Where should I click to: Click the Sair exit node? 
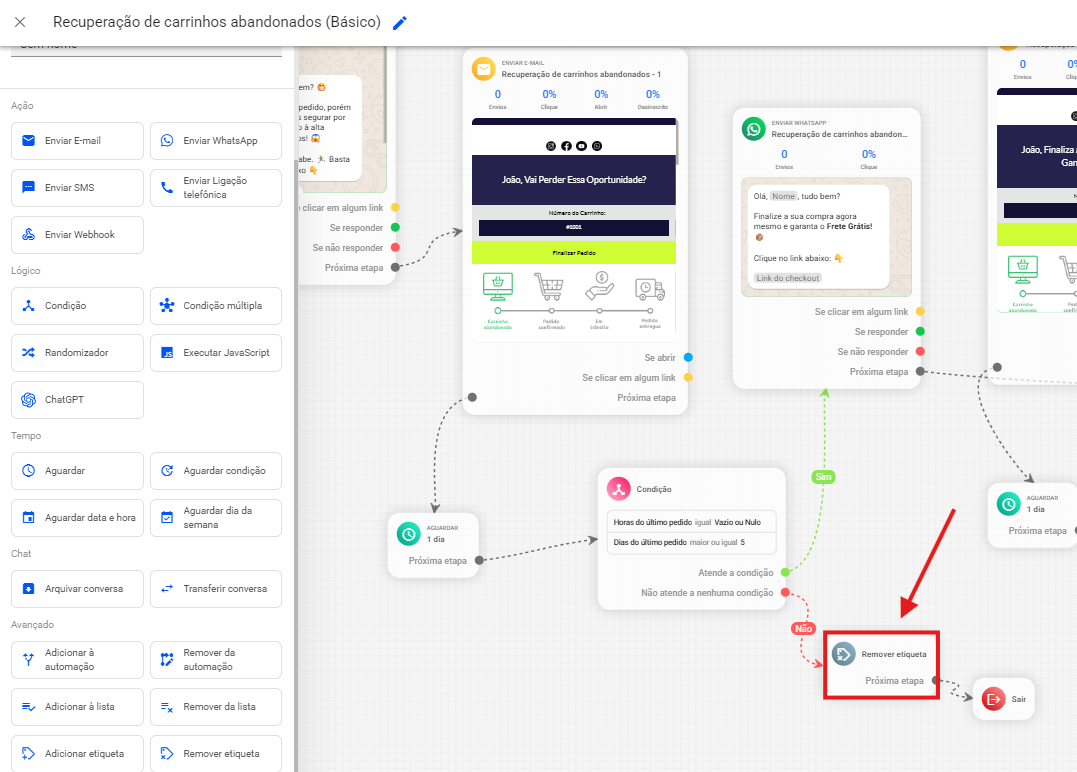click(x=1003, y=700)
